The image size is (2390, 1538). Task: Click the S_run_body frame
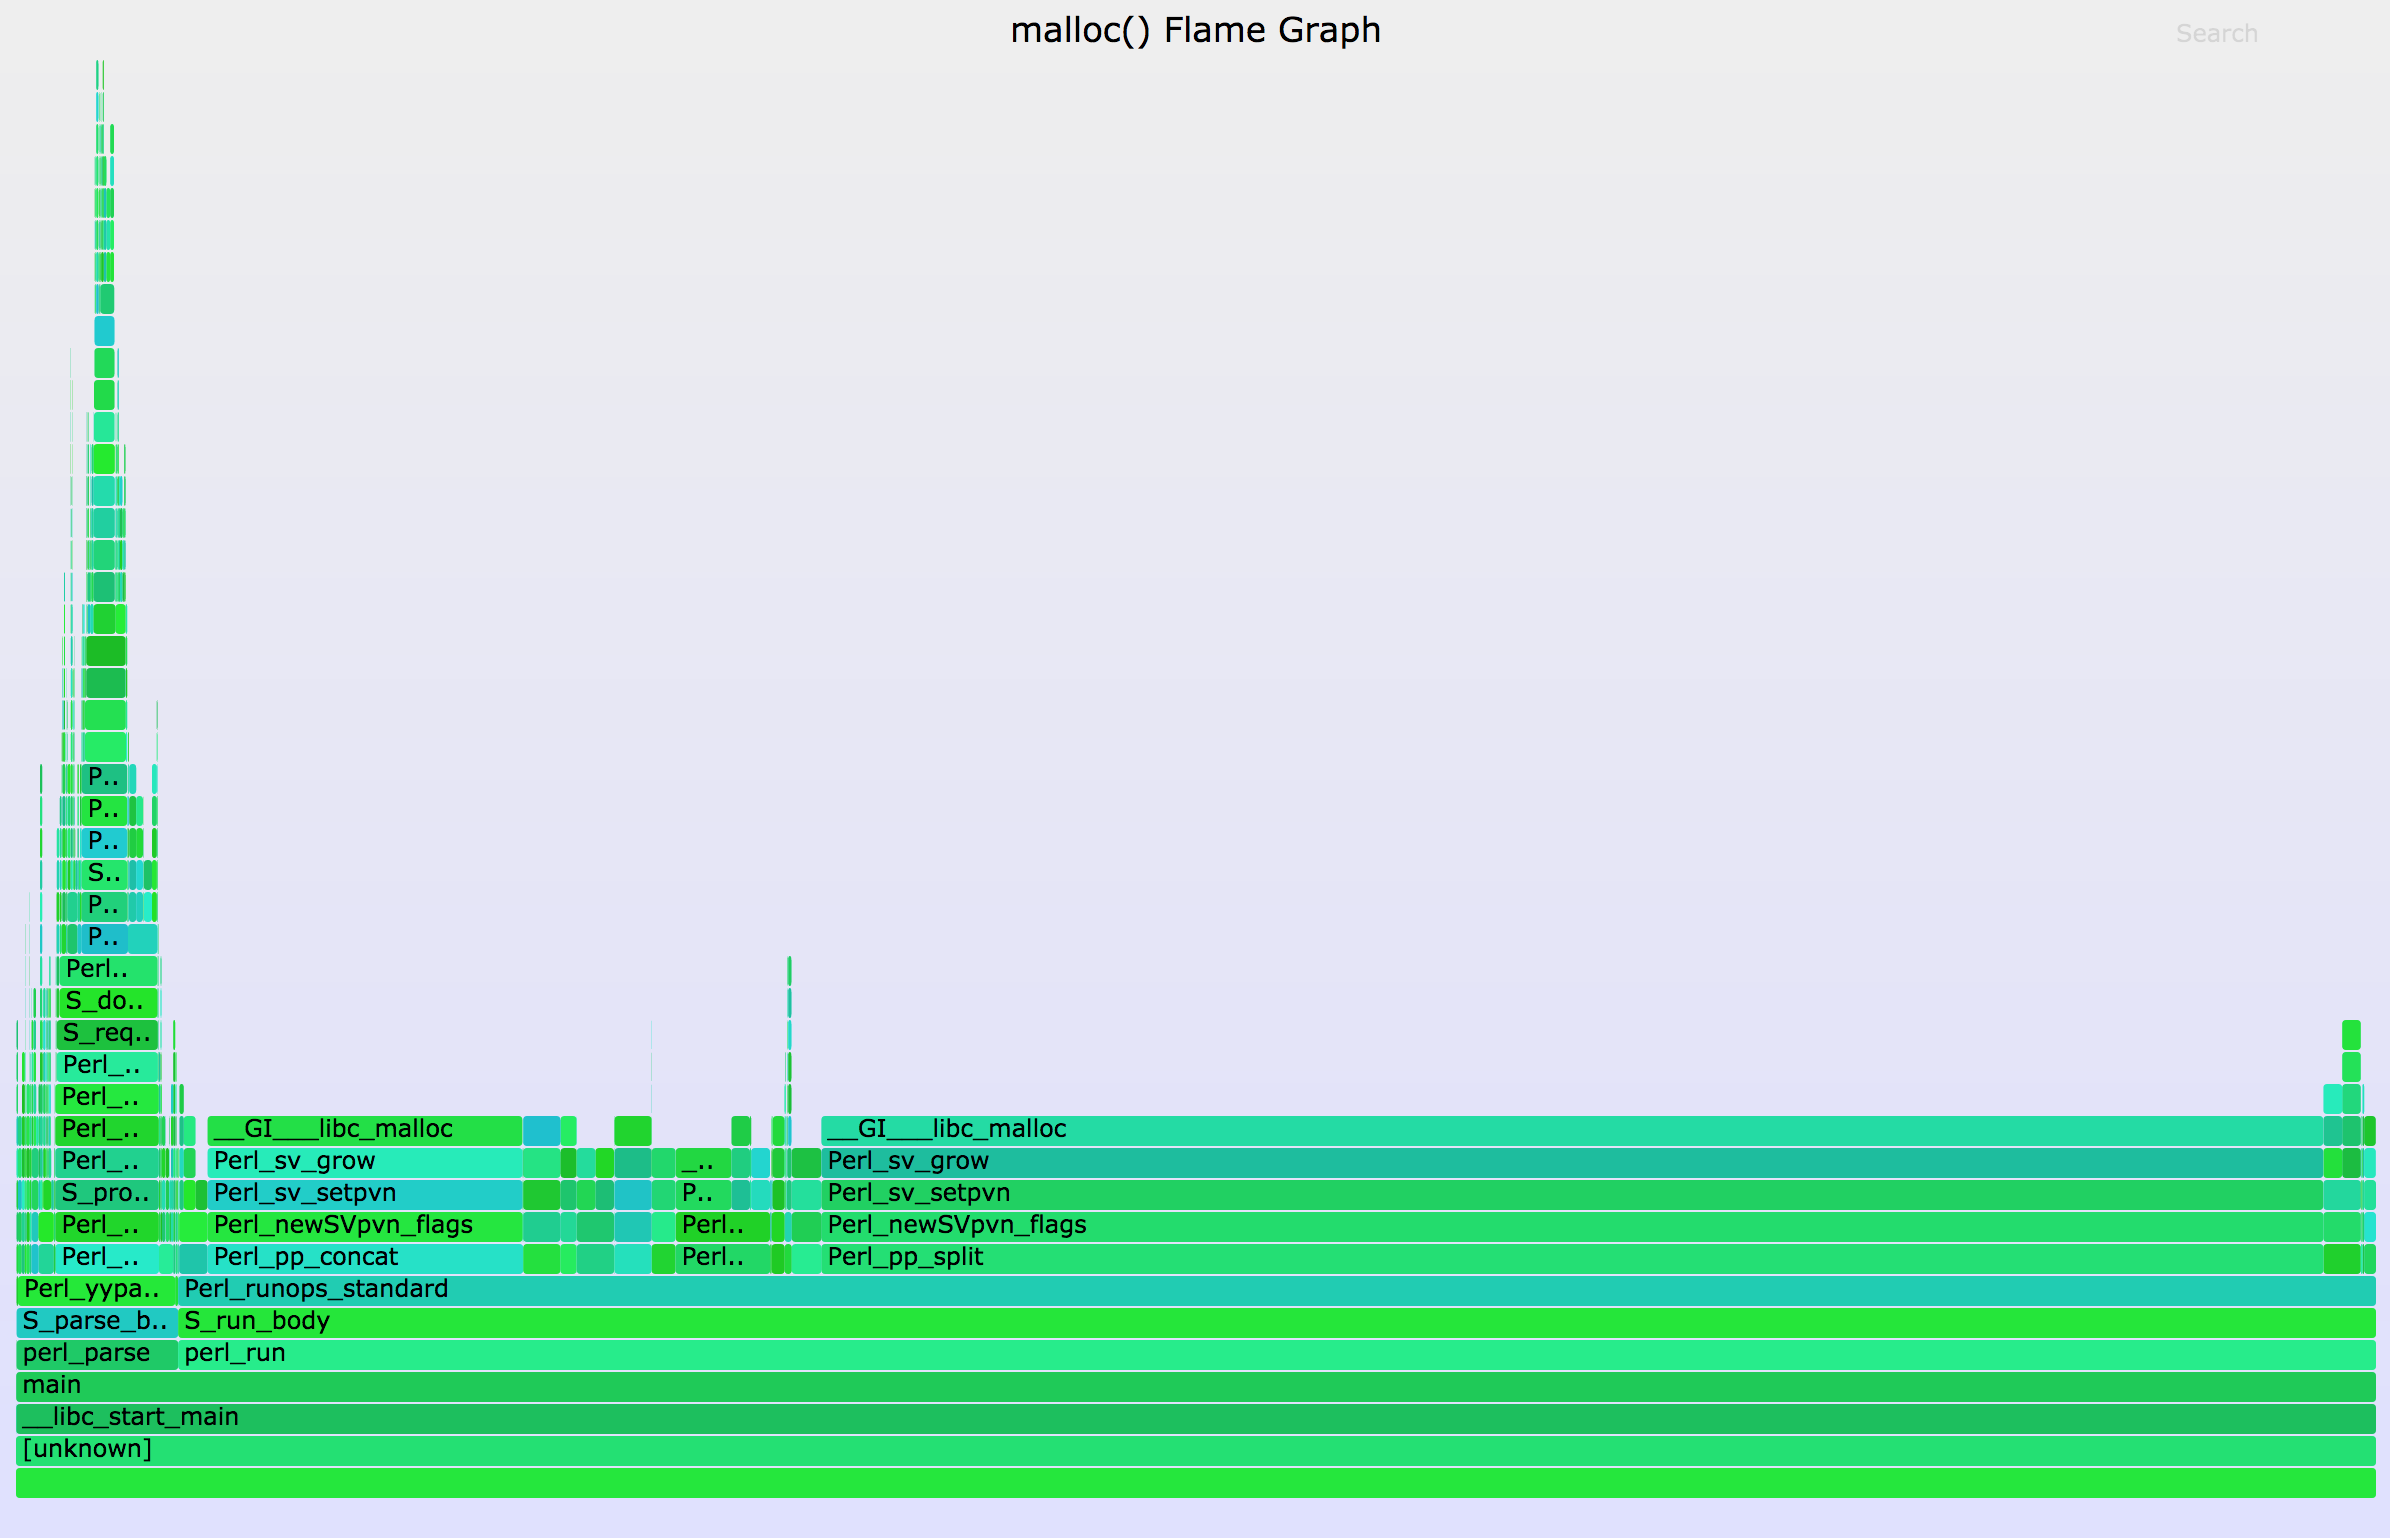[1275, 1322]
